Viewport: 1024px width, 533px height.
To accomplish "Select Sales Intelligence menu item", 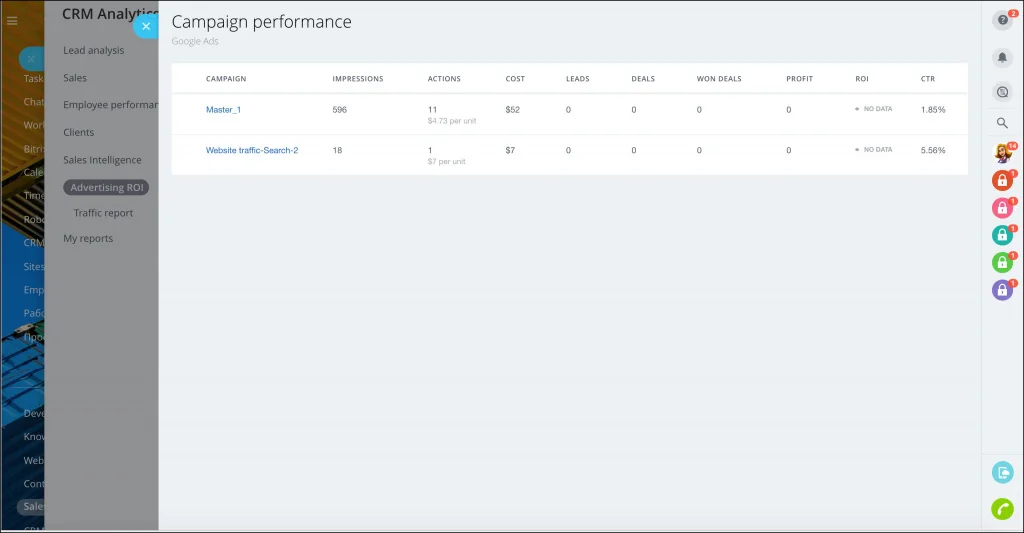I will (102, 160).
